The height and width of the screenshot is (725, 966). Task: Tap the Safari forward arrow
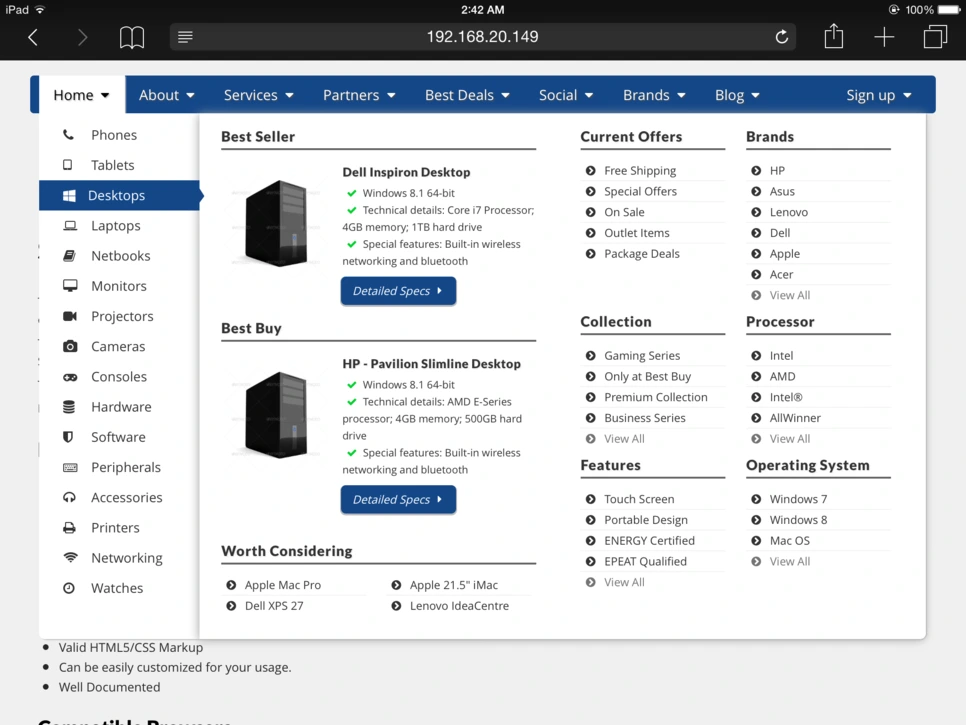(82, 37)
